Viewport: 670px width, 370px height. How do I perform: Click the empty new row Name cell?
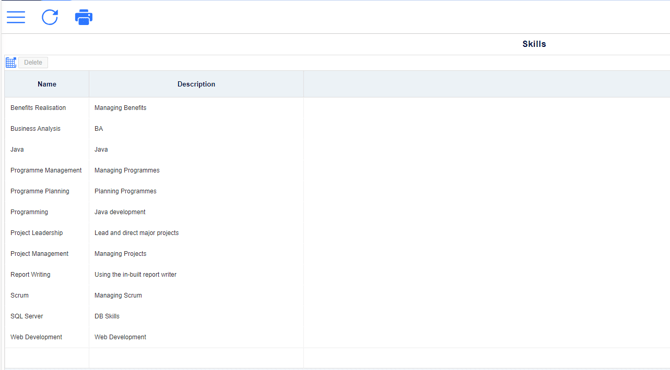[47, 358]
